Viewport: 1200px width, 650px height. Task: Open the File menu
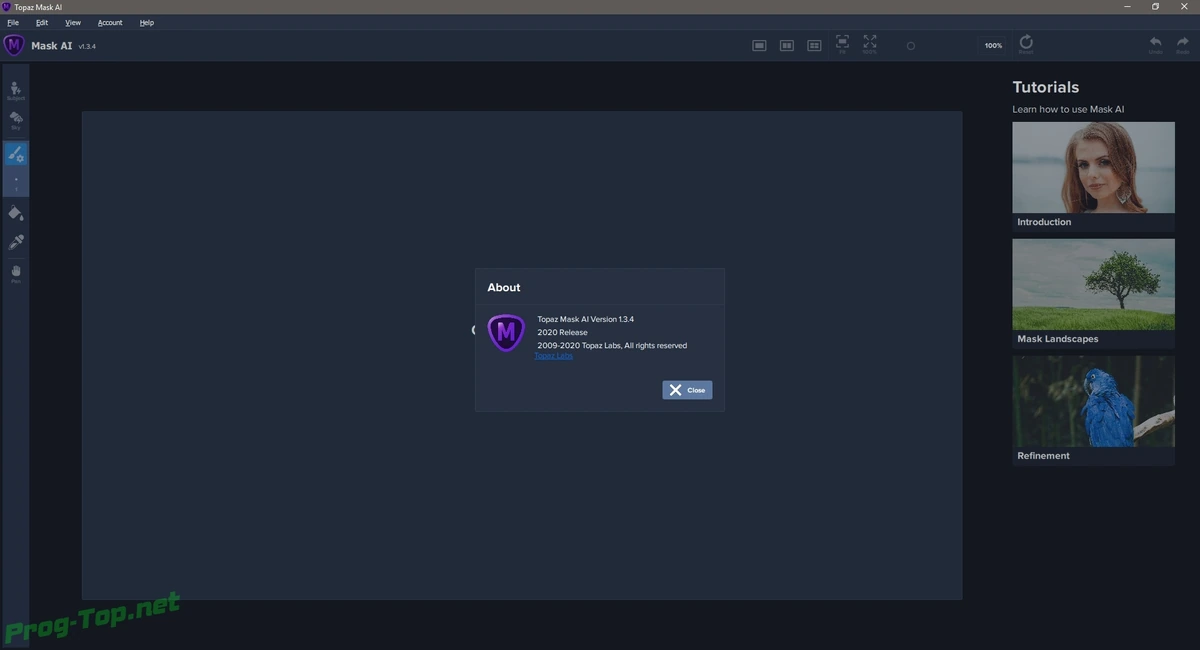click(x=13, y=22)
